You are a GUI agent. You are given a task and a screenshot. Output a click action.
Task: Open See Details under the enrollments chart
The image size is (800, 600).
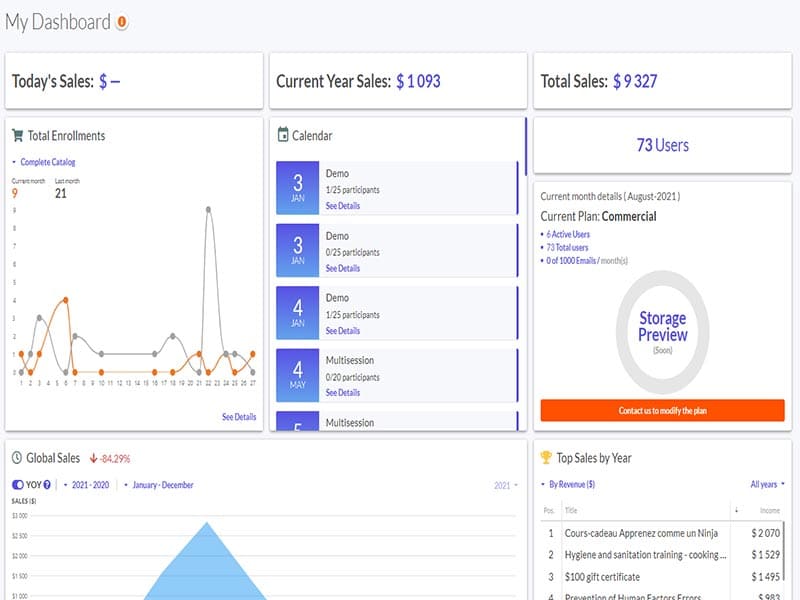[x=239, y=417]
